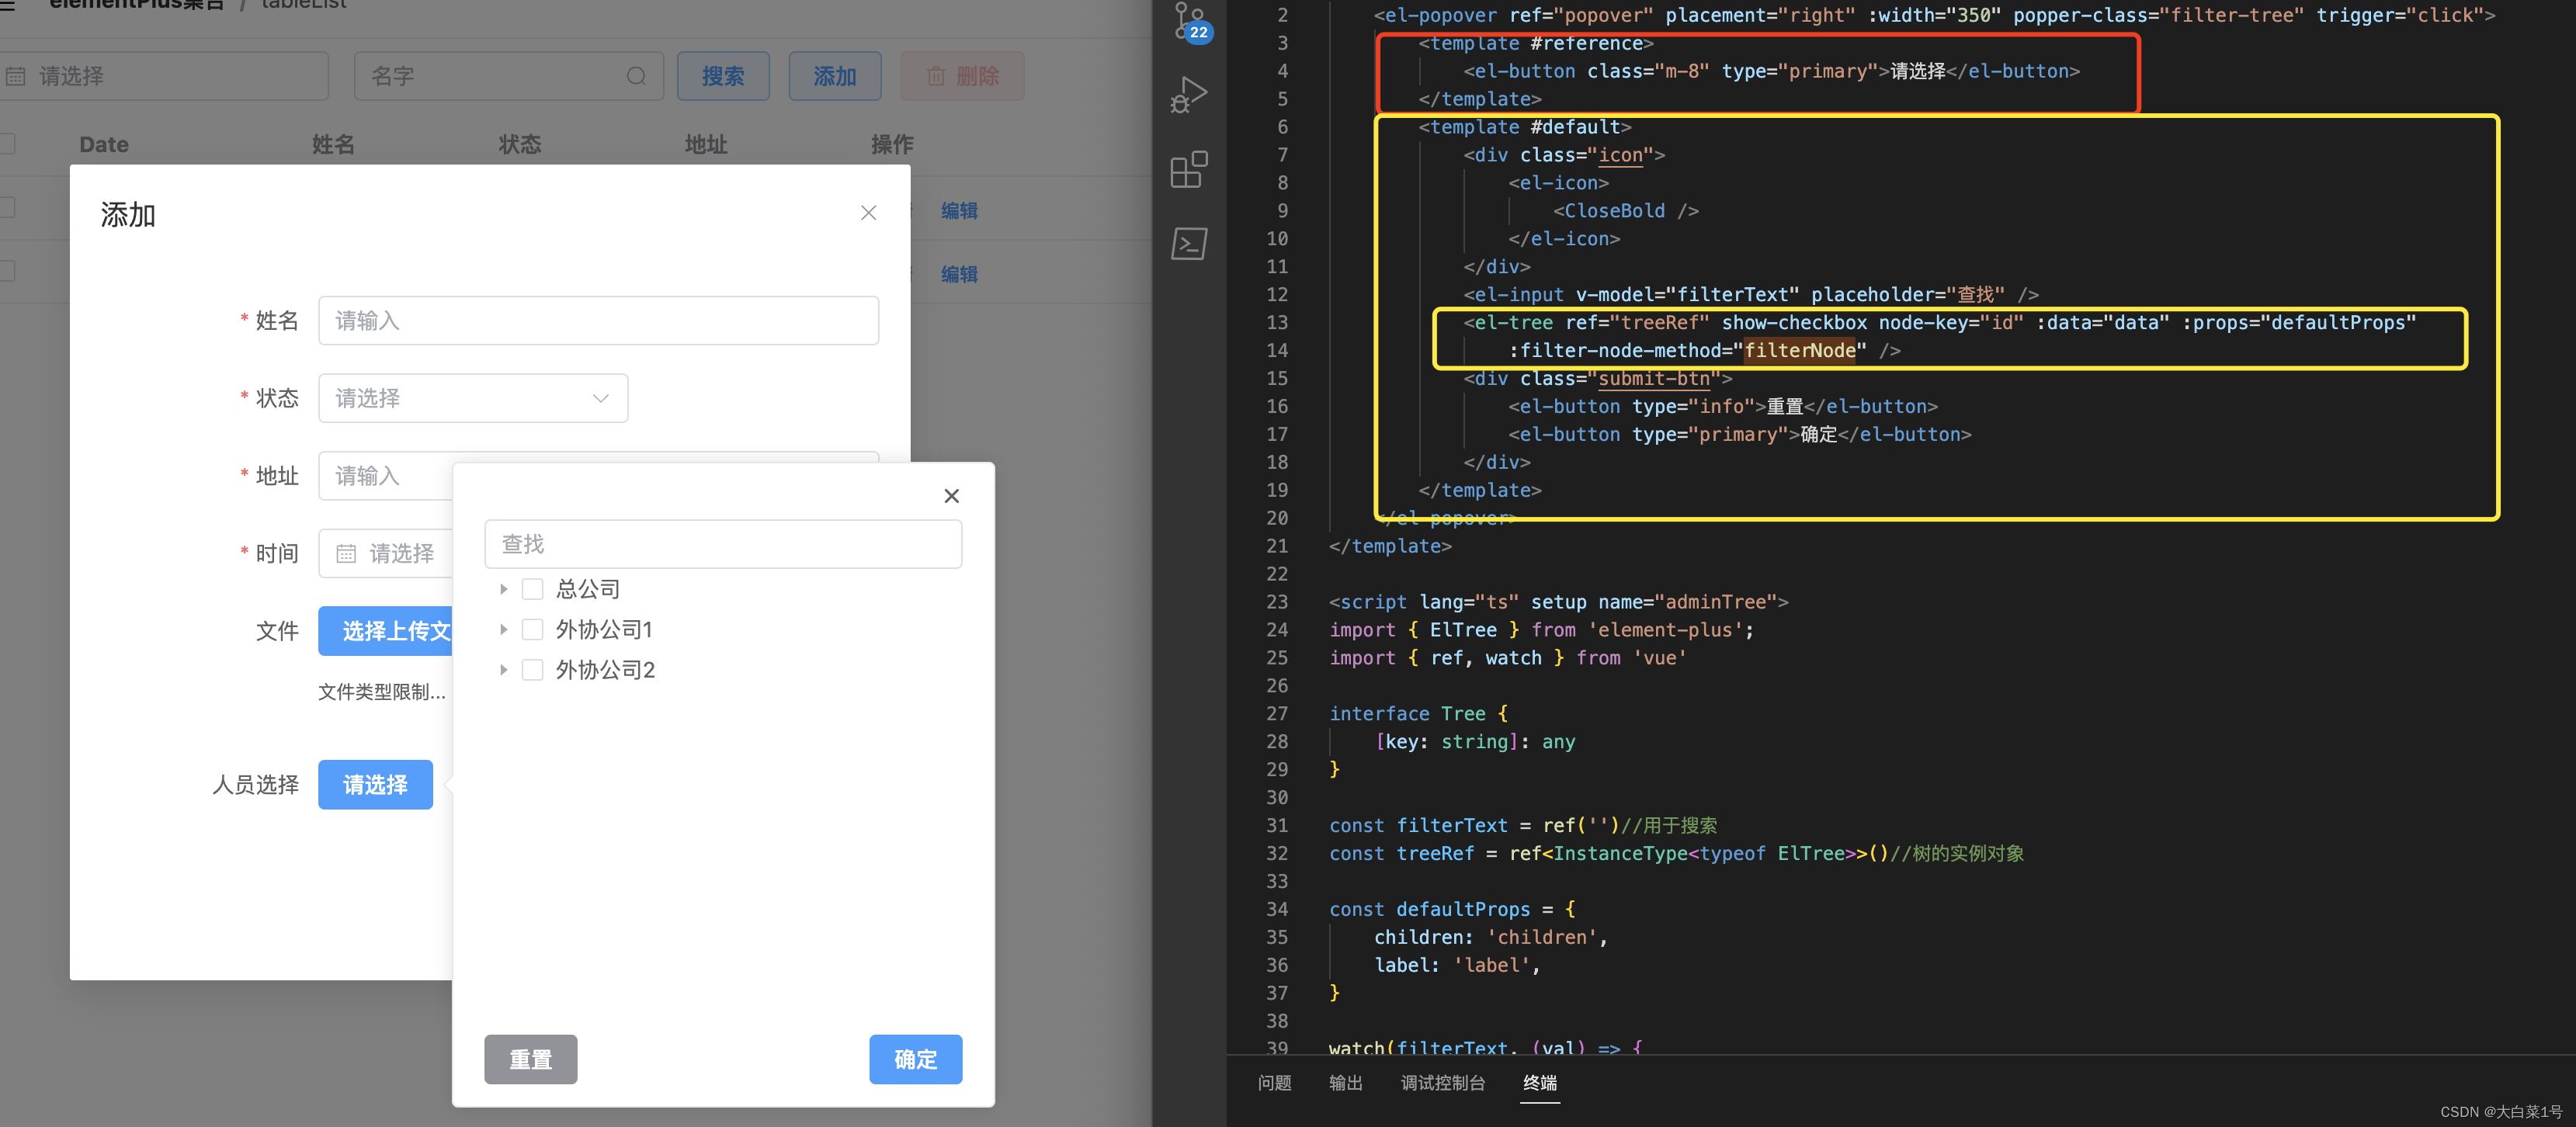Open the 状态 dropdown select
The image size is (2576, 1127).
tap(473, 398)
